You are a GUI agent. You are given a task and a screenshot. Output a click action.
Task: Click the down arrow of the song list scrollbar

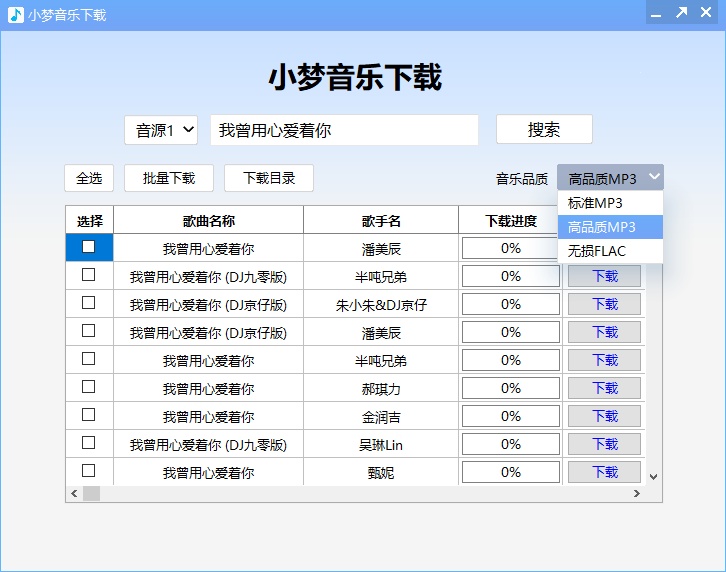(x=654, y=477)
